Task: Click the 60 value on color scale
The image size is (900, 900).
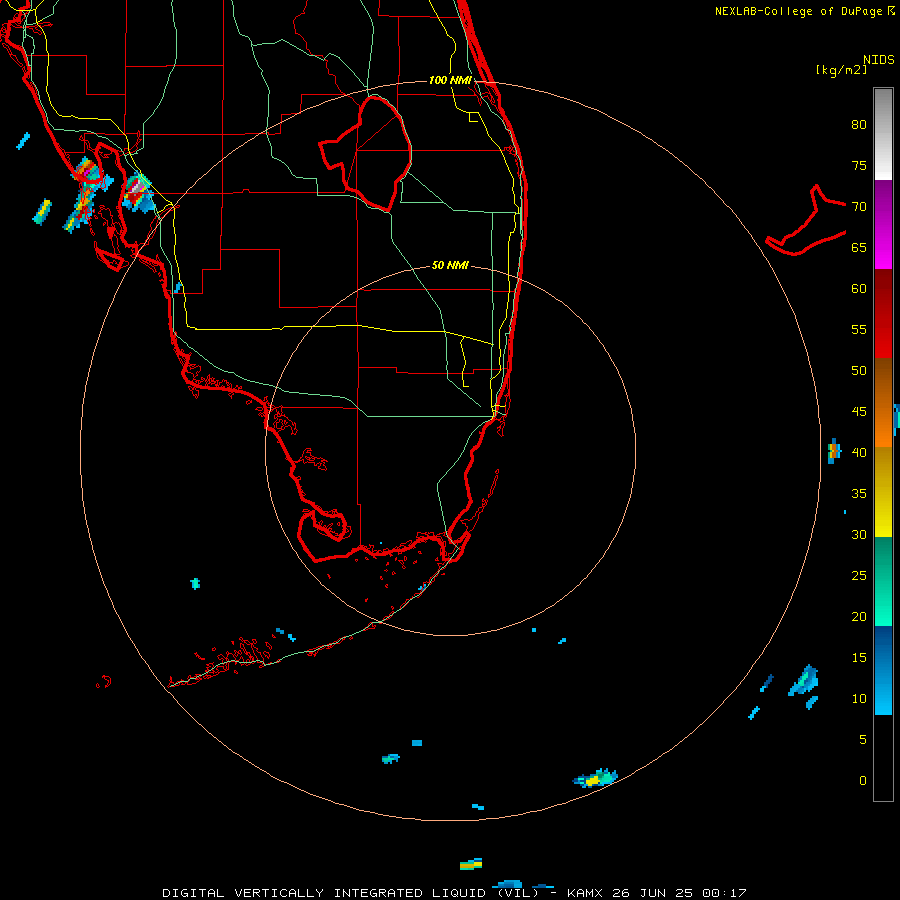Action: (x=859, y=289)
